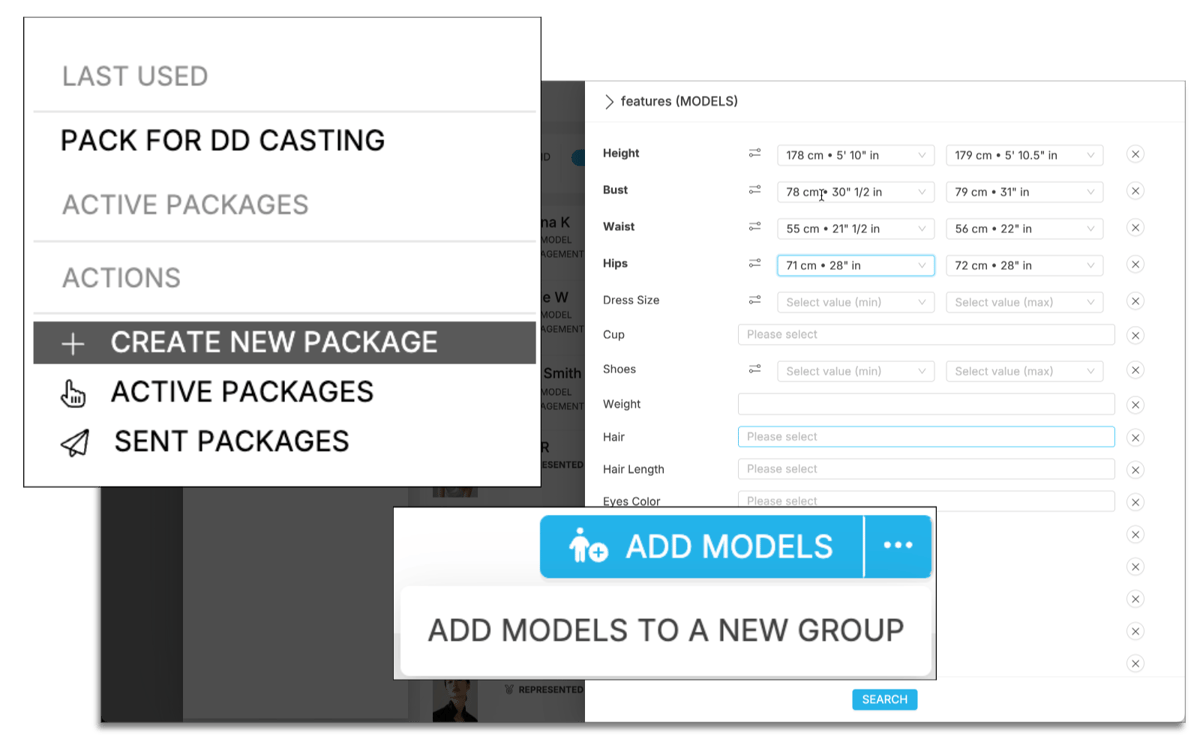Open the three-dots menu beside Add Models
The image size is (1200, 736).
click(x=898, y=546)
